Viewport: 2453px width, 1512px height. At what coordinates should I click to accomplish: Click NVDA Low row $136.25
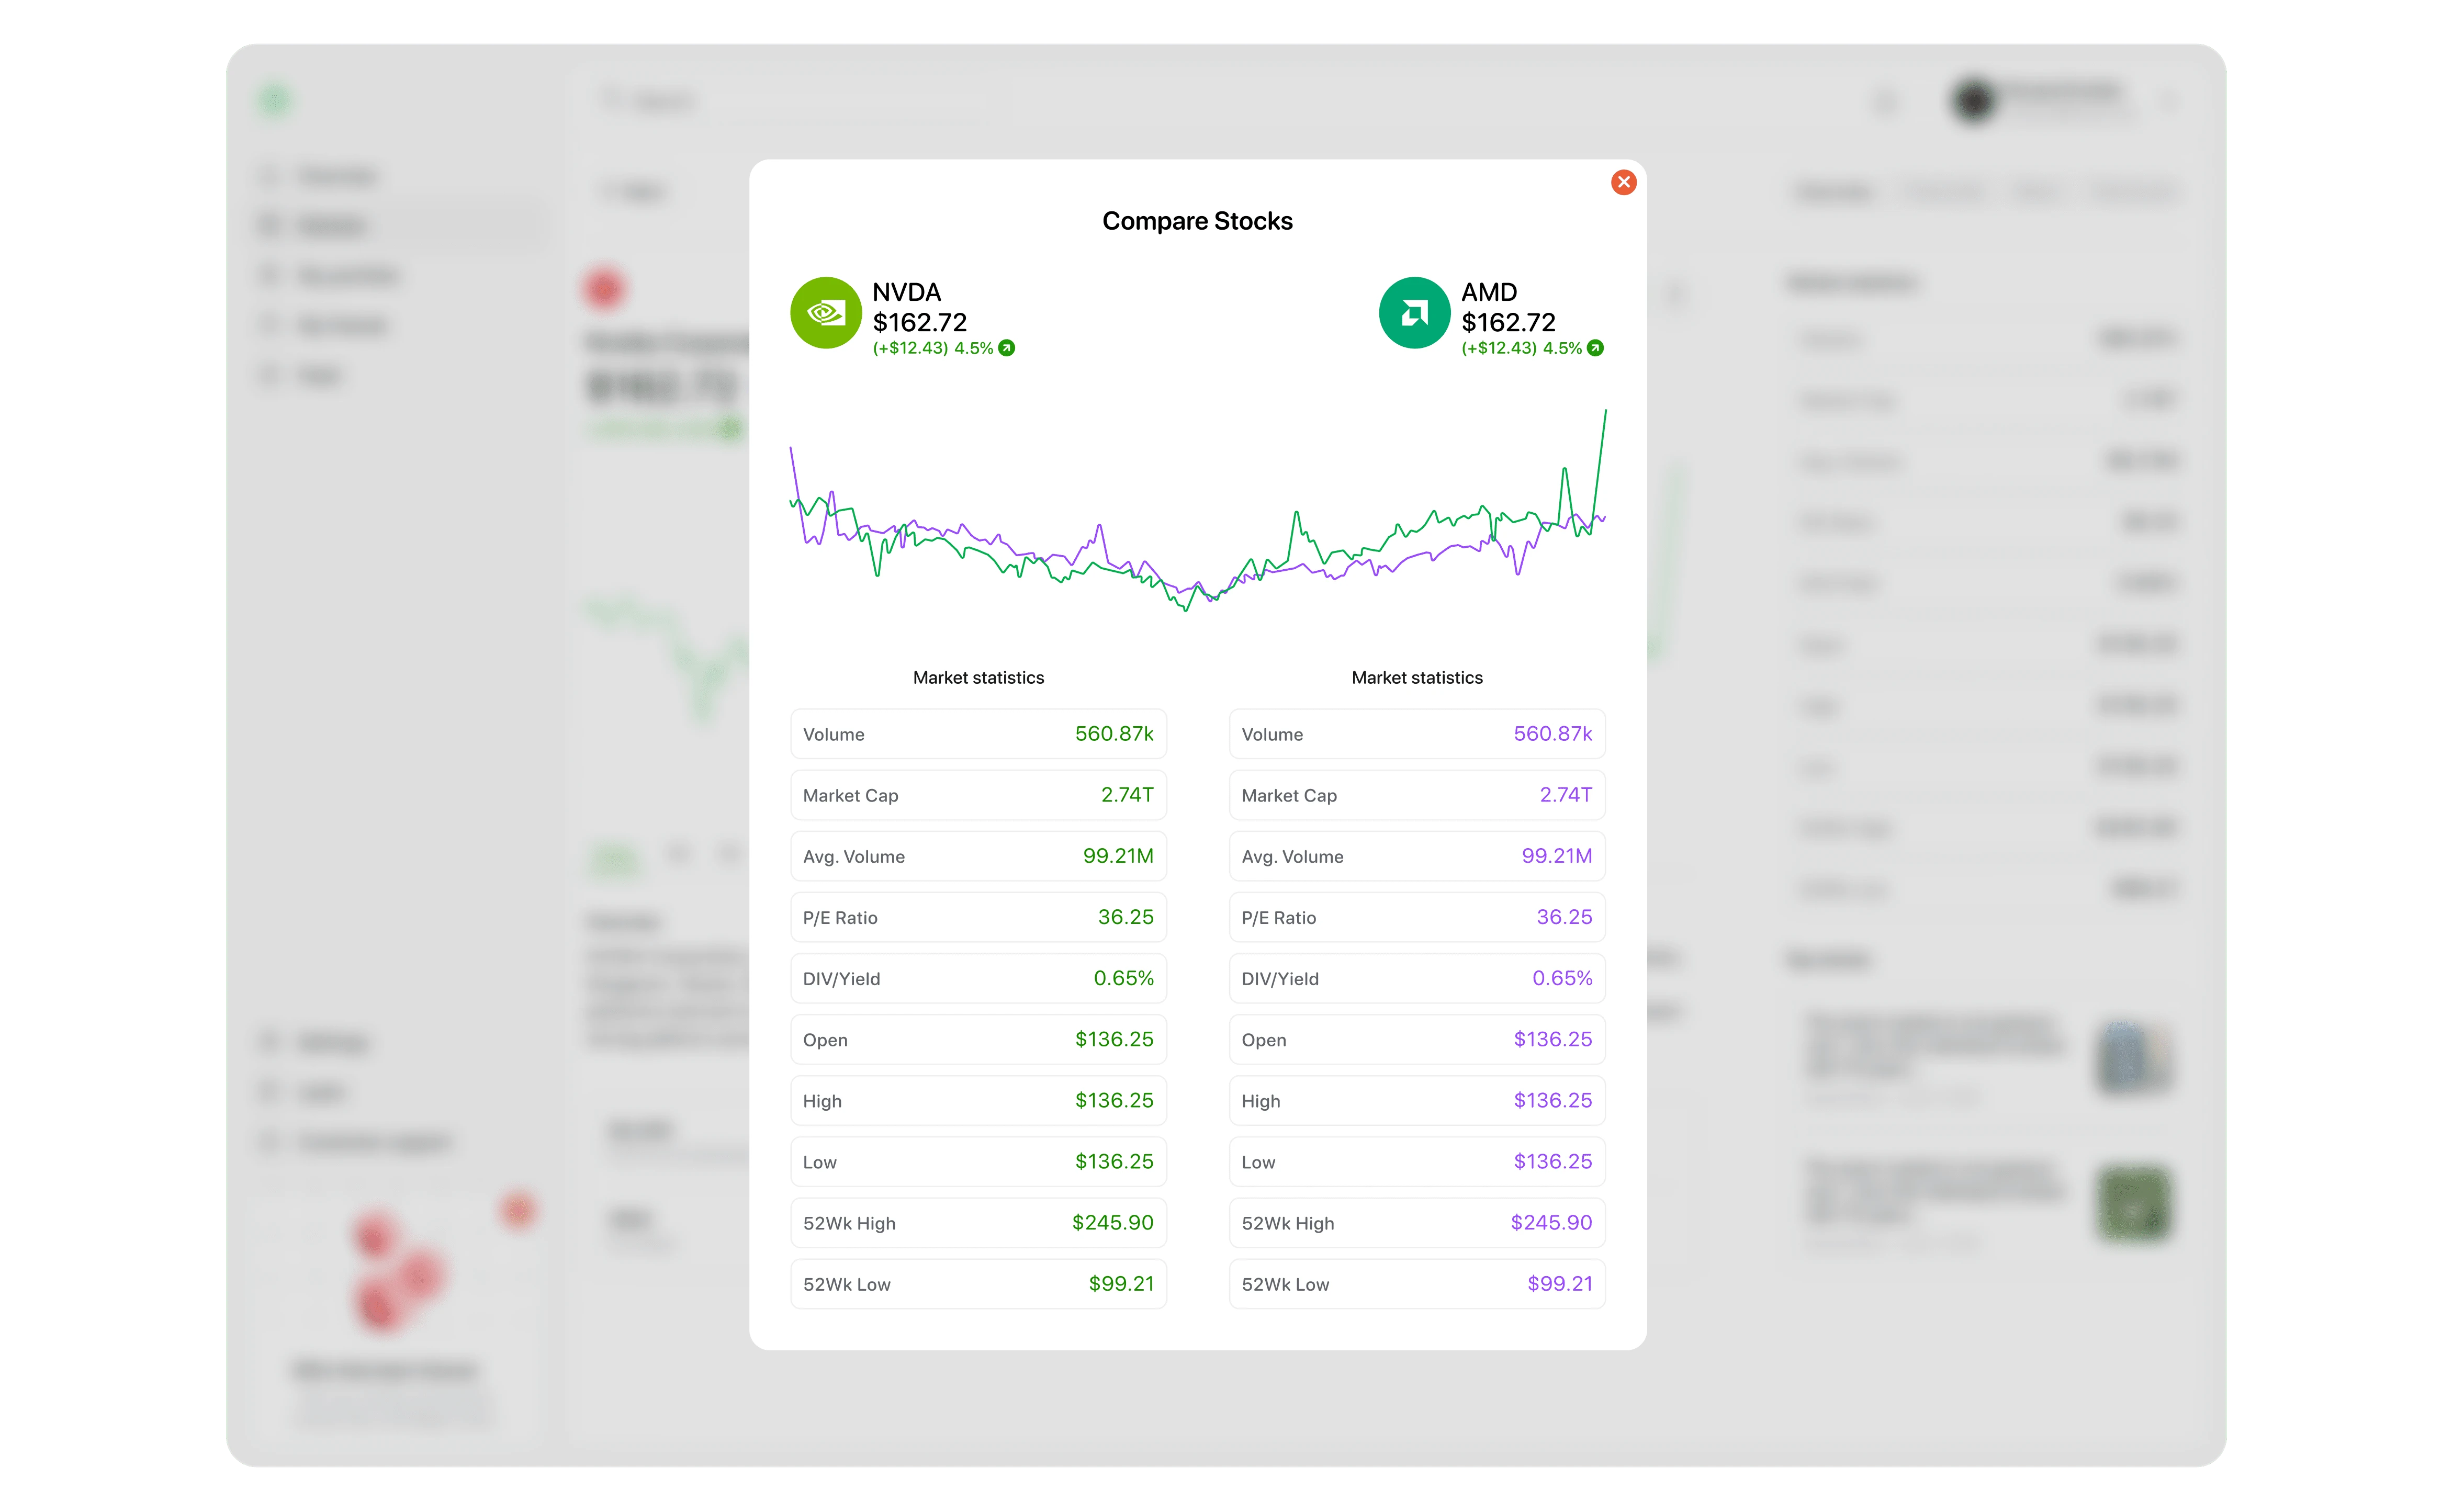pyautogui.click(x=978, y=1161)
